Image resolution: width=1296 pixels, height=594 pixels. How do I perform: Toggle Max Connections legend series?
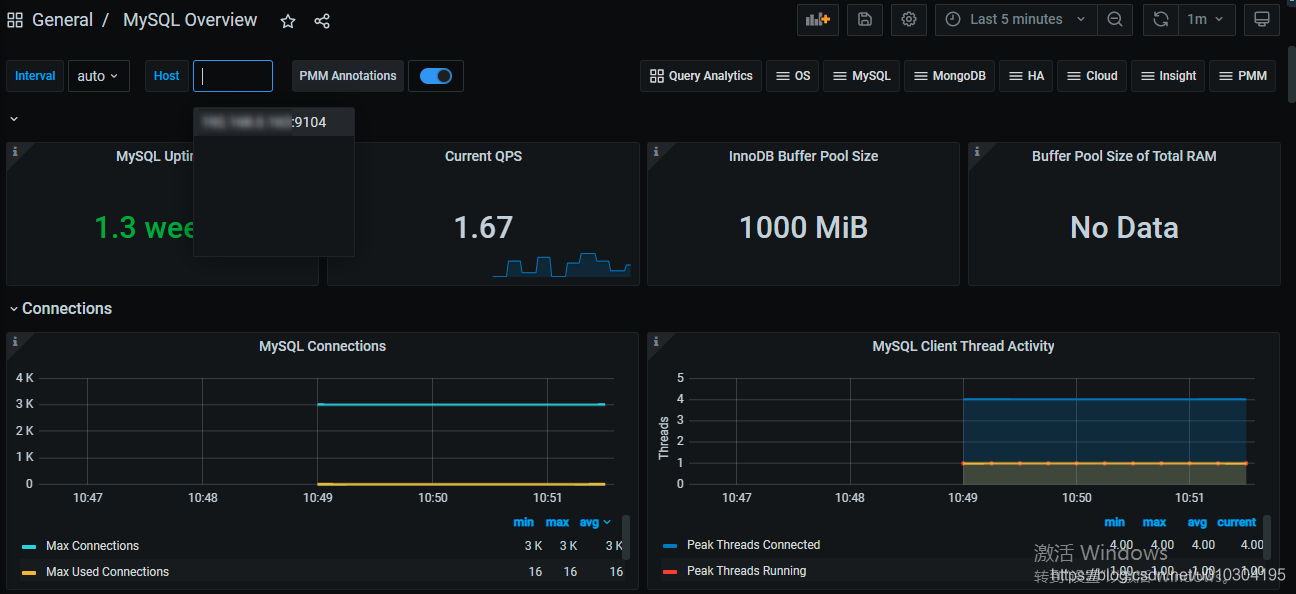pyautogui.click(x=92, y=546)
